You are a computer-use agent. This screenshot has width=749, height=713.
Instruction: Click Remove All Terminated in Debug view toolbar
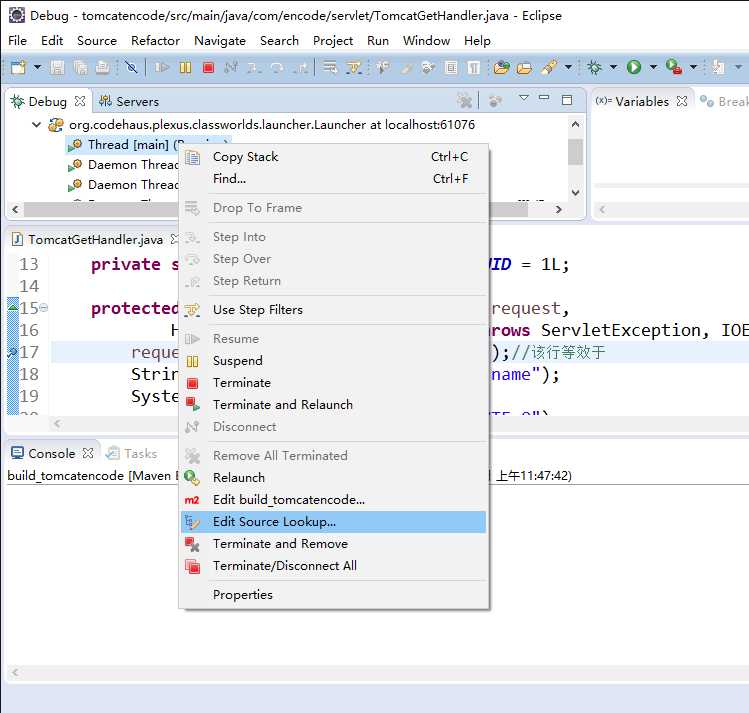click(x=464, y=100)
